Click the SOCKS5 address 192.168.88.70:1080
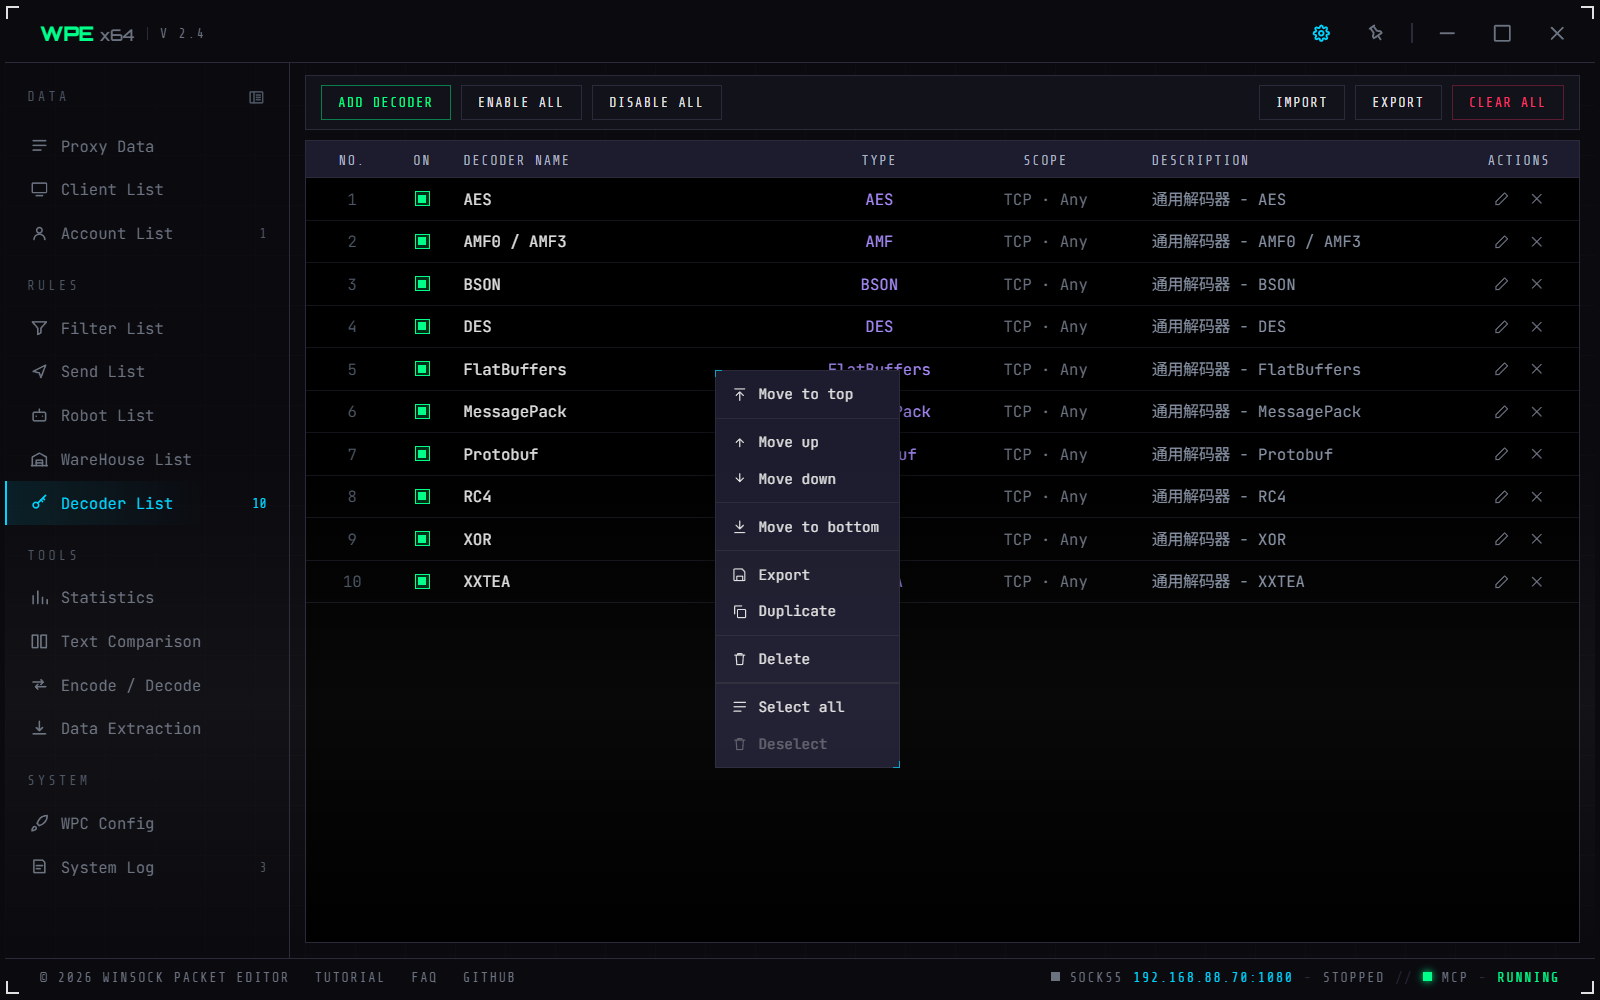 [1212, 977]
